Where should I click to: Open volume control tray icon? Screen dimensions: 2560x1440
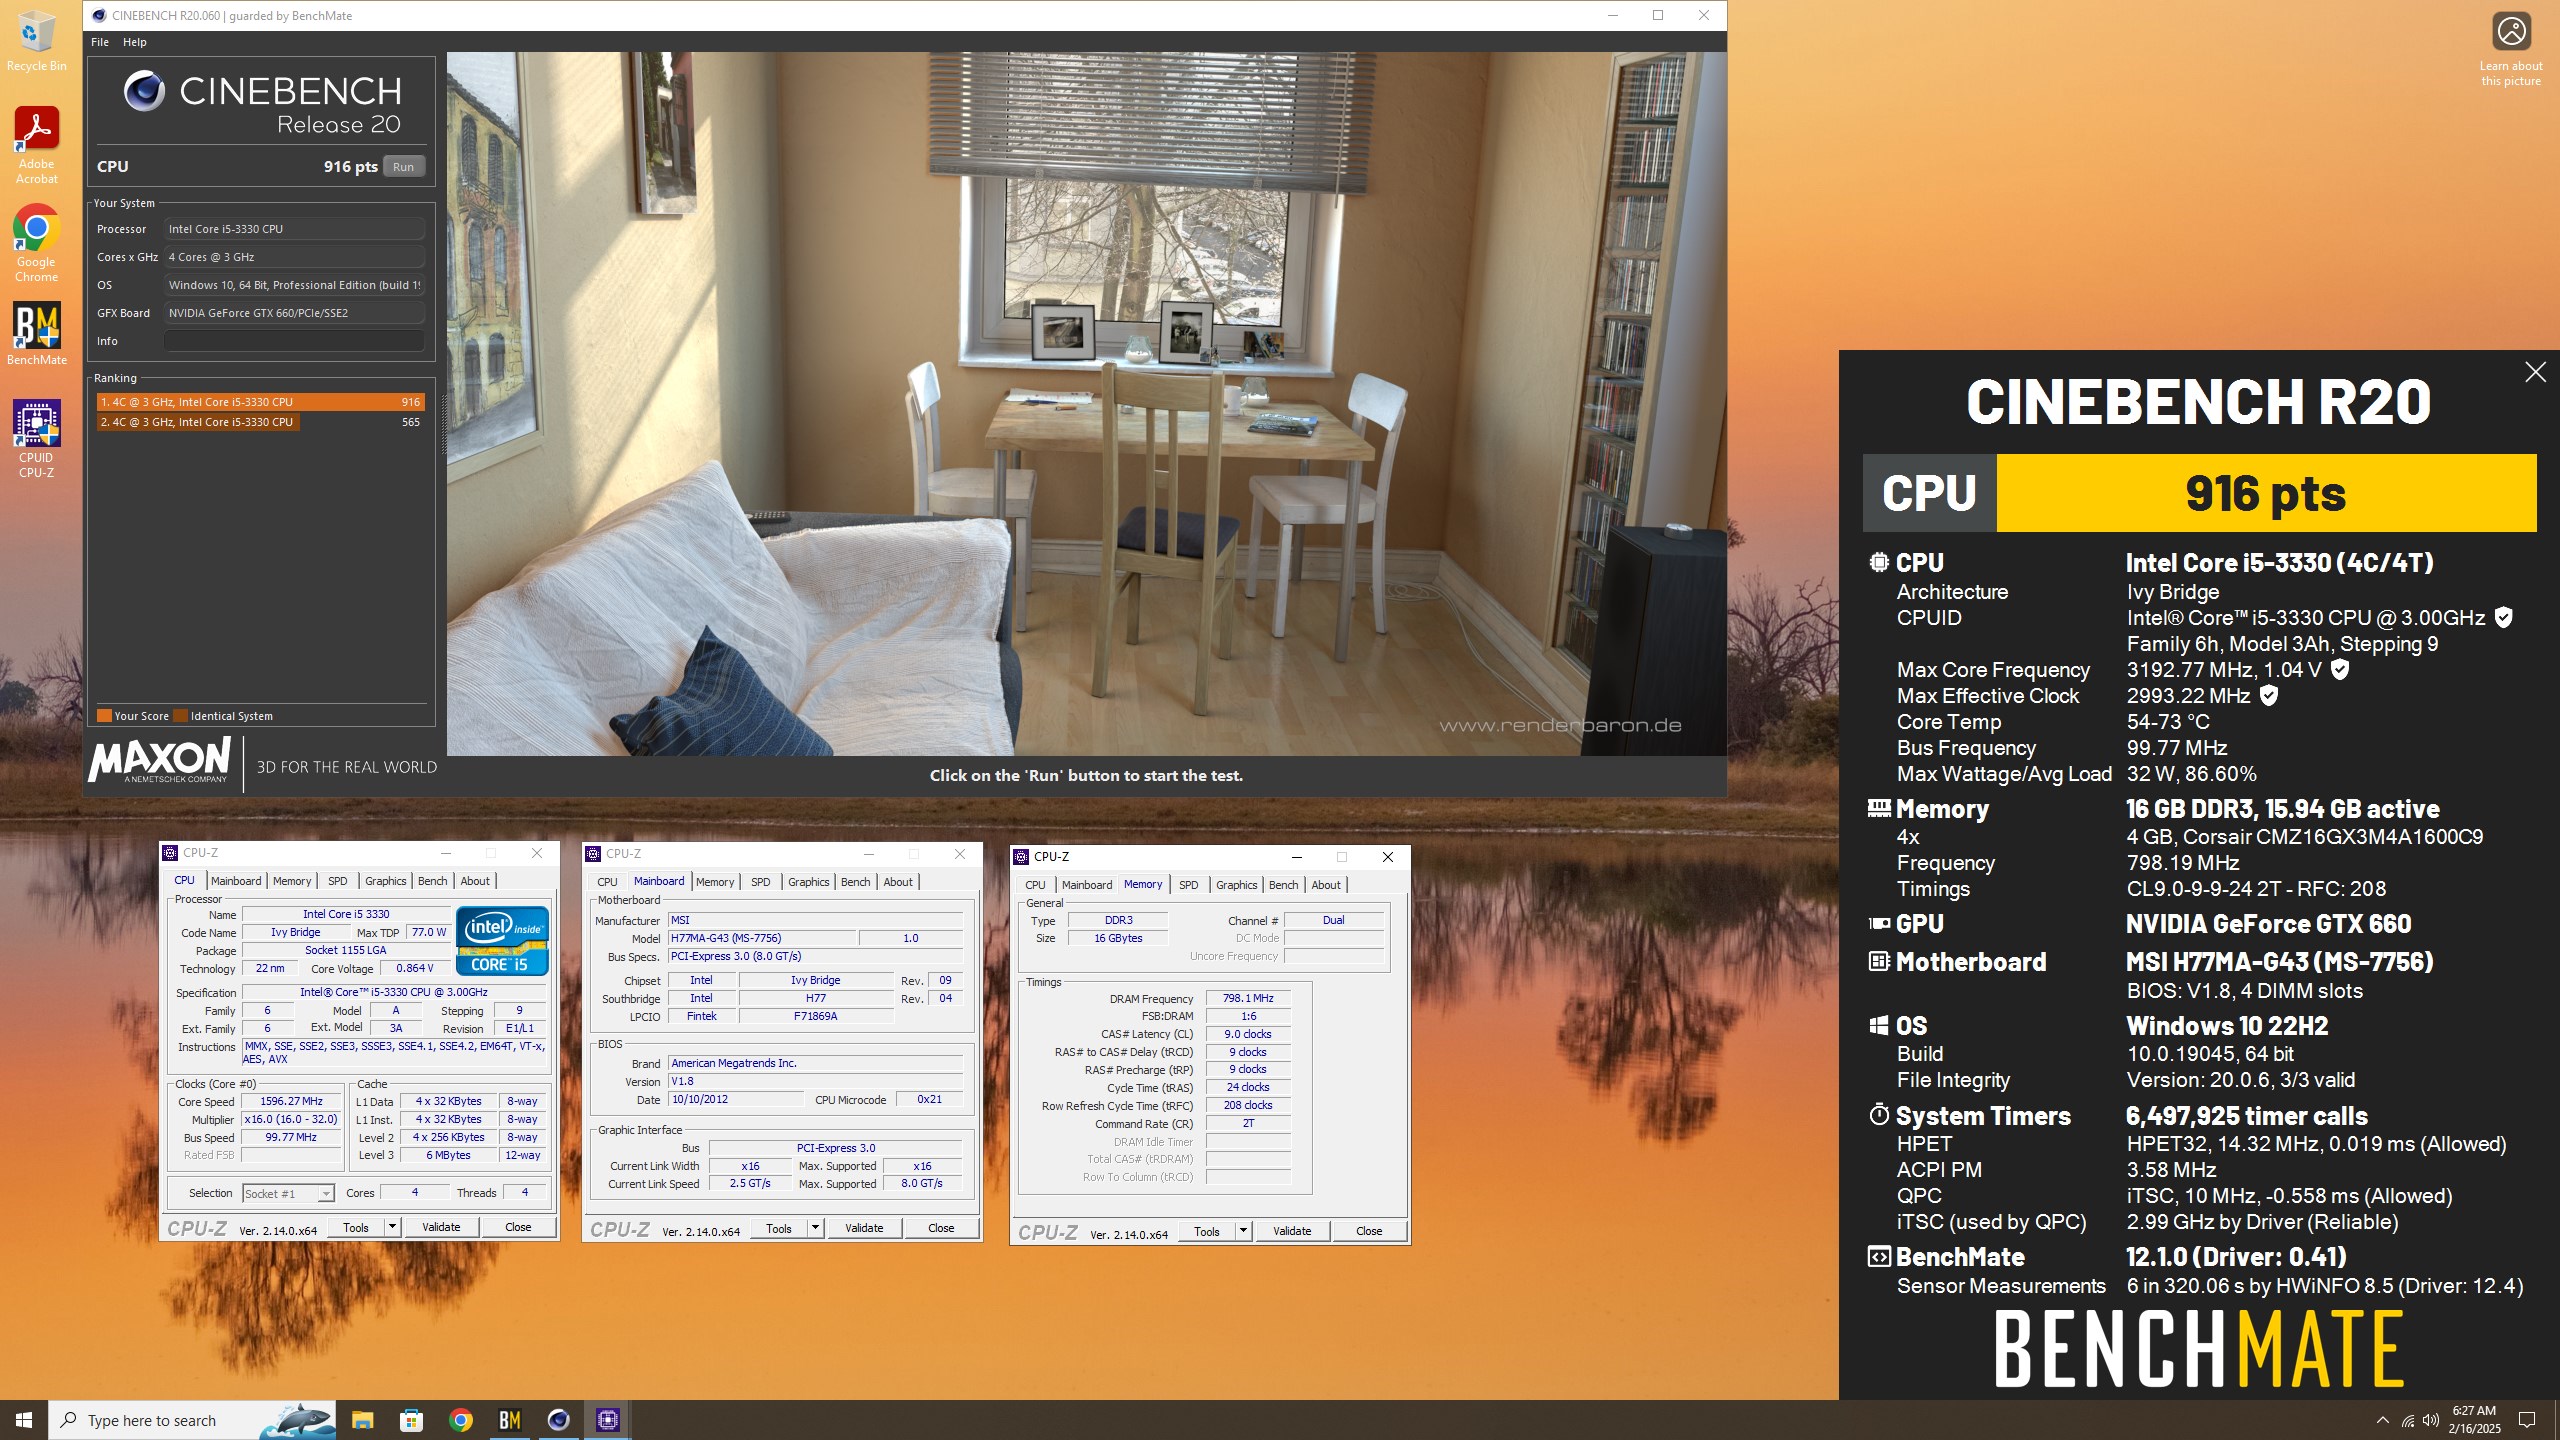click(2431, 1420)
